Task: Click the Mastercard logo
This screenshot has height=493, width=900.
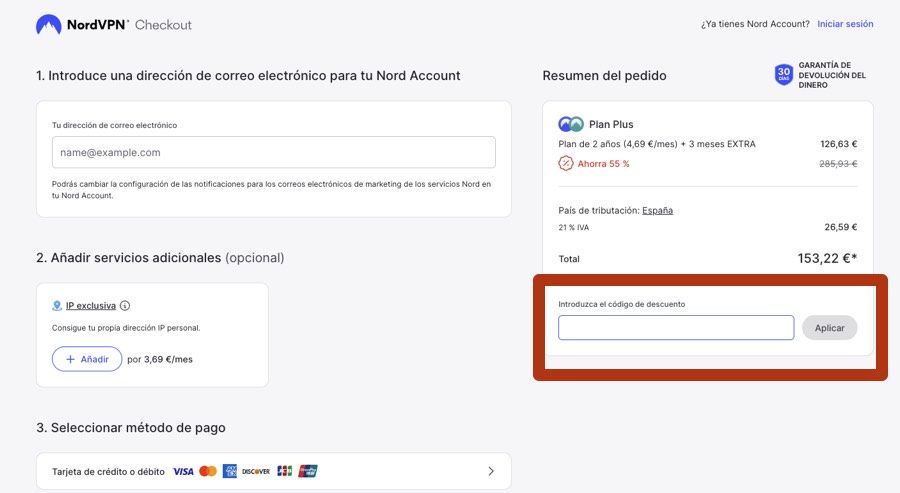Action: tap(208, 471)
